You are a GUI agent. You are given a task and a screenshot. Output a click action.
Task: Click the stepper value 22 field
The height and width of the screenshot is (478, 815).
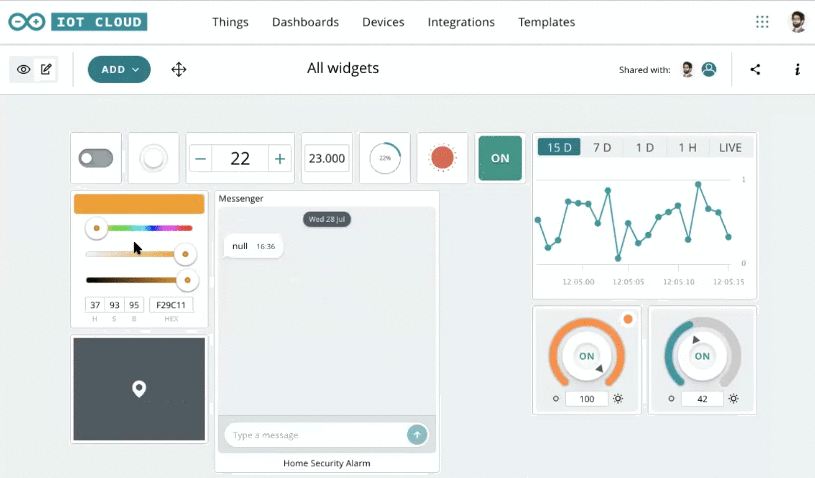coord(240,158)
